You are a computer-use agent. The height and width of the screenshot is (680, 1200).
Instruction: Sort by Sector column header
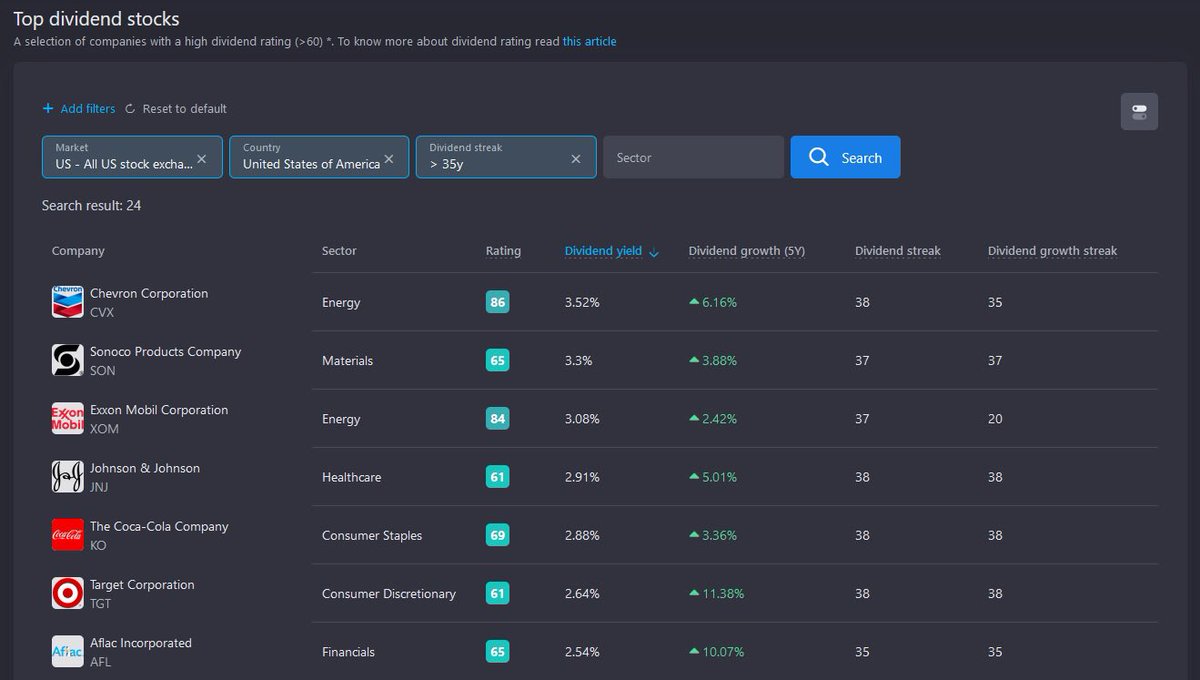(x=339, y=251)
